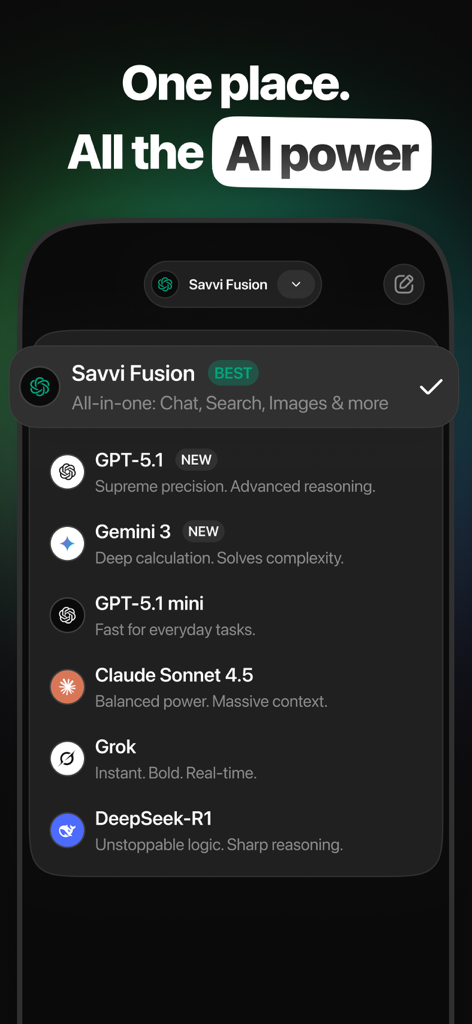The width and height of the screenshot is (472, 1024).
Task: Select the GPT-5.1 model option
Action: (x=236, y=472)
